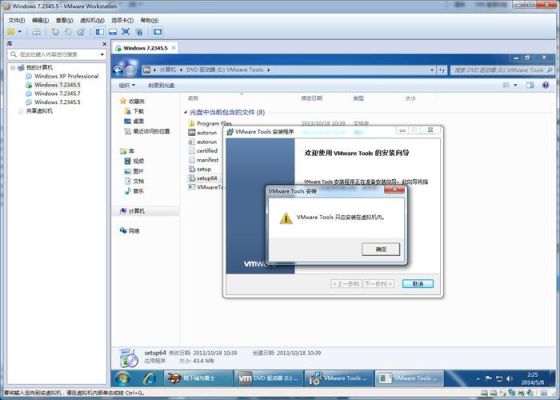560x400 pixels.
Task: Collapse the My Computer (我的计算机) tree node
Action: (x=13, y=68)
